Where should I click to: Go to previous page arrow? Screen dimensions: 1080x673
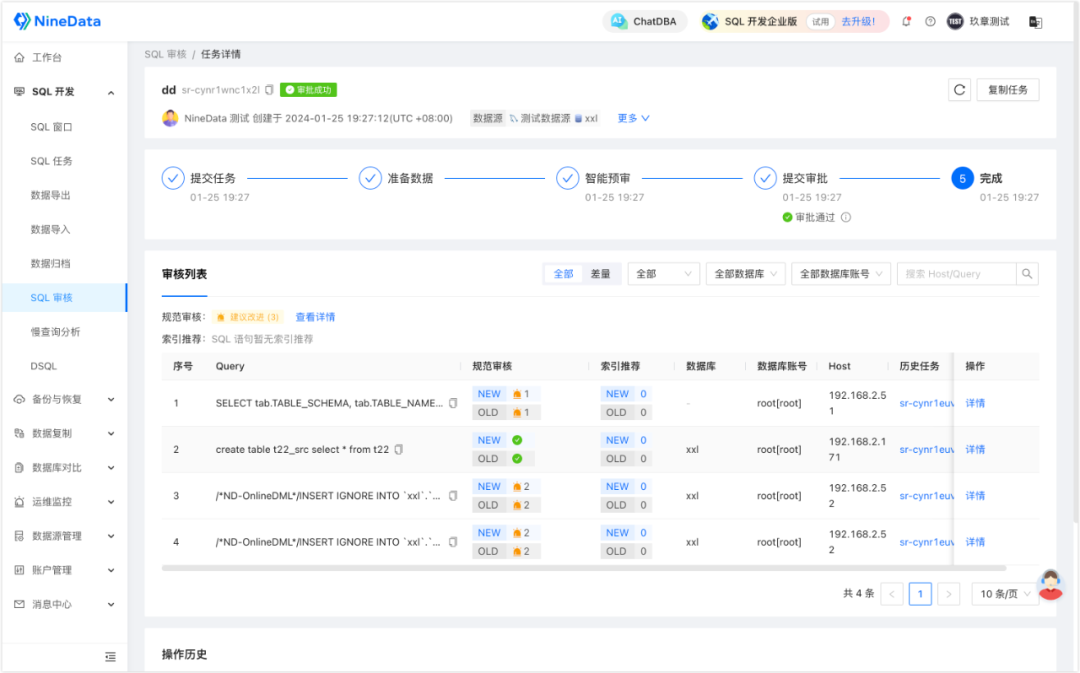(892, 594)
